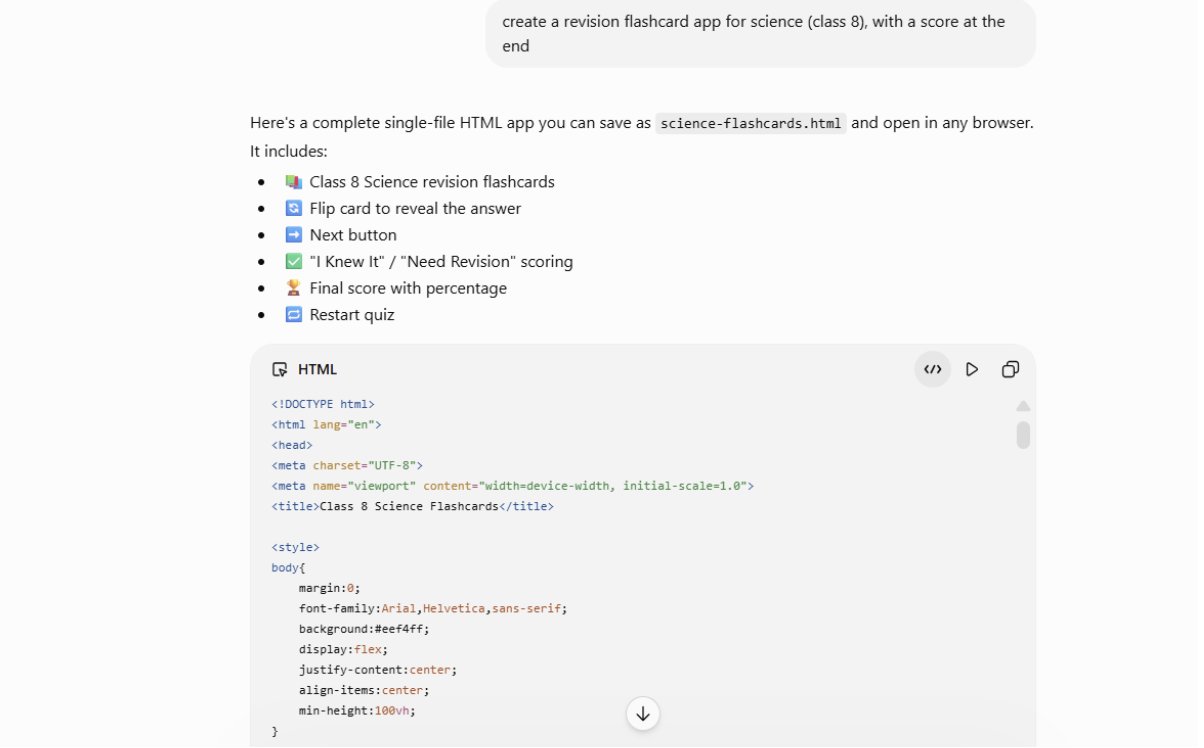Click the '<meta charset="UTF-8">' line
Viewport: 1204px width, 748px height.
coord(347,465)
